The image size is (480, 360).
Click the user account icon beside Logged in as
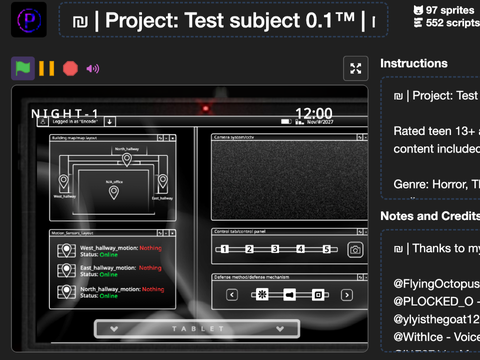(43, 122)
